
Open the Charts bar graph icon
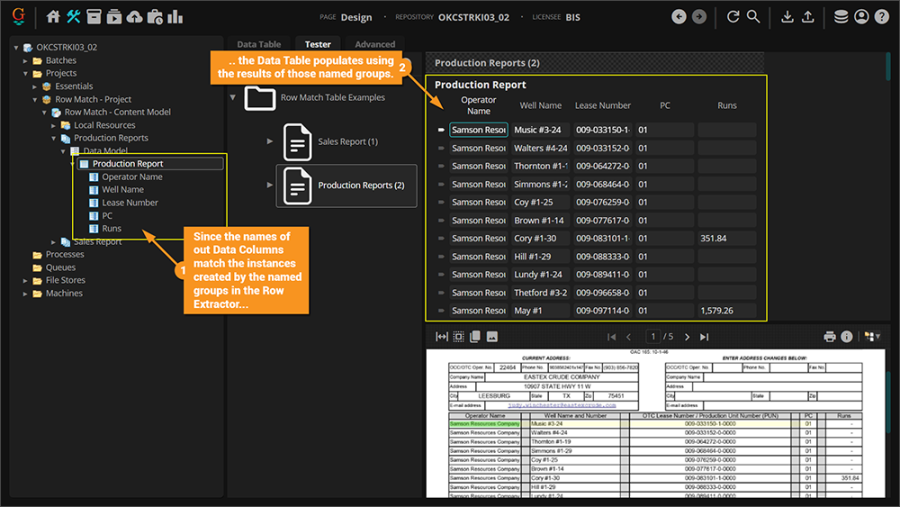click(175, 17)
